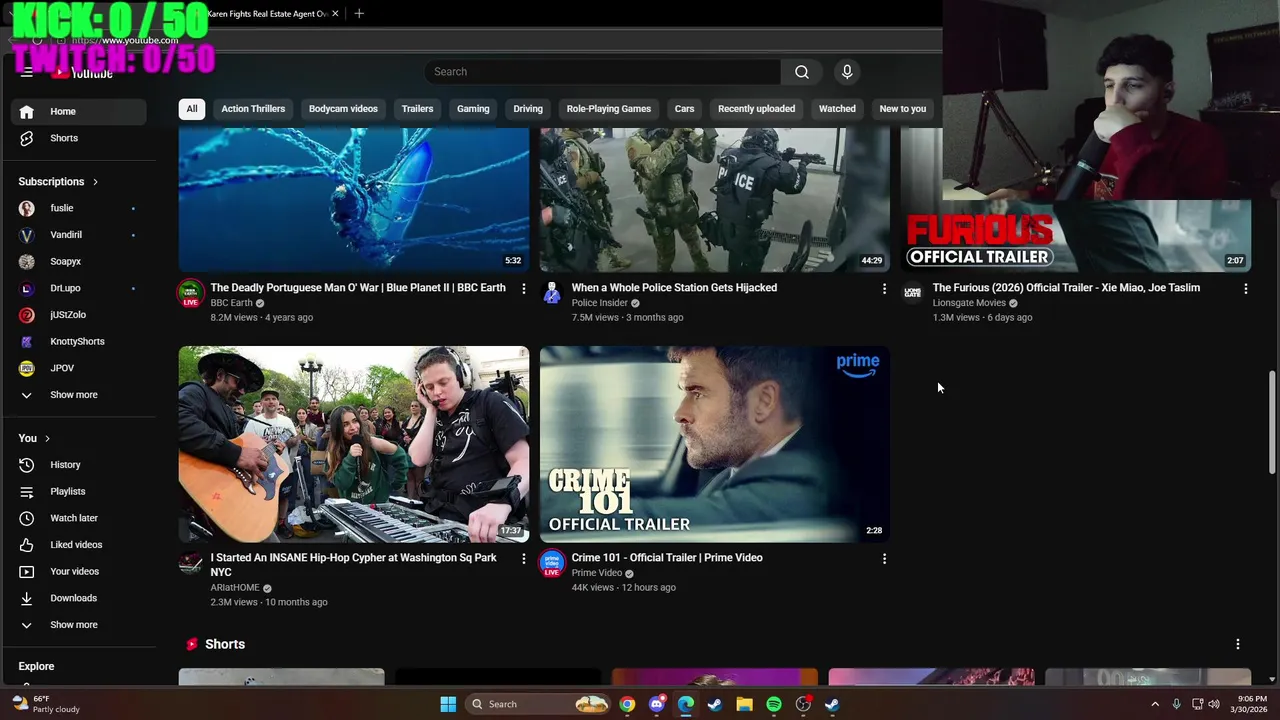Viewport: 1280px width, 720px height.
Task: Open the Crime 101 Official Trailer title link
Action: 667,558
